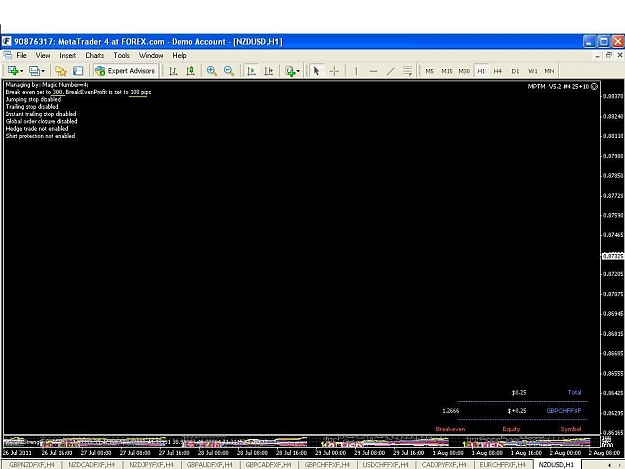Image resolution: width=625 pixels, height=469 pixels.
Task: Switch to M15 timeframe
Action: (447, 71)
